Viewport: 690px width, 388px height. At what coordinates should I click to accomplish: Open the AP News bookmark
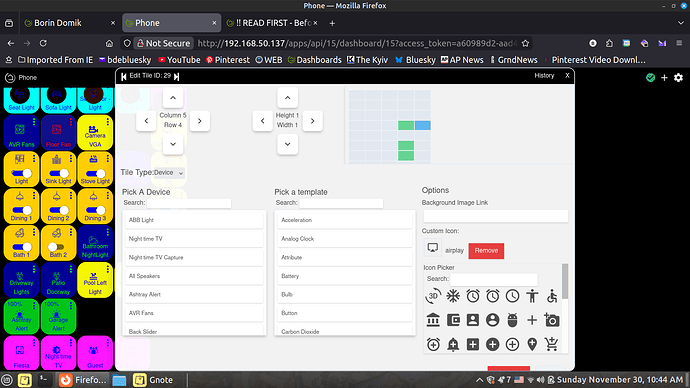pos(462,60)
